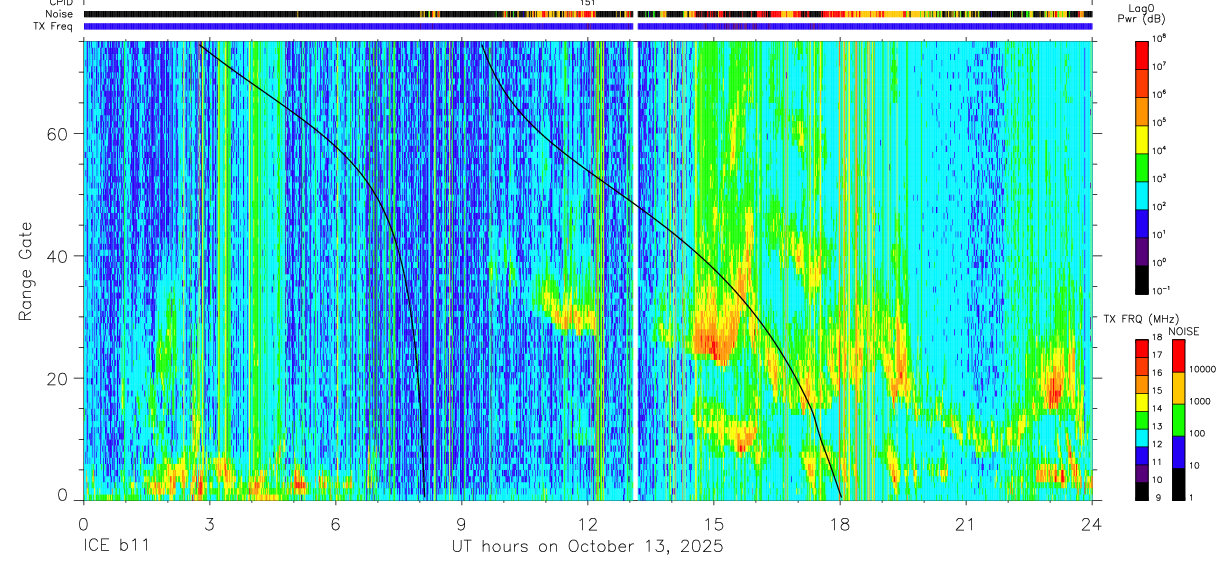Click x-axis tick label '9'
1228x567 pixels.
[461, 524]
